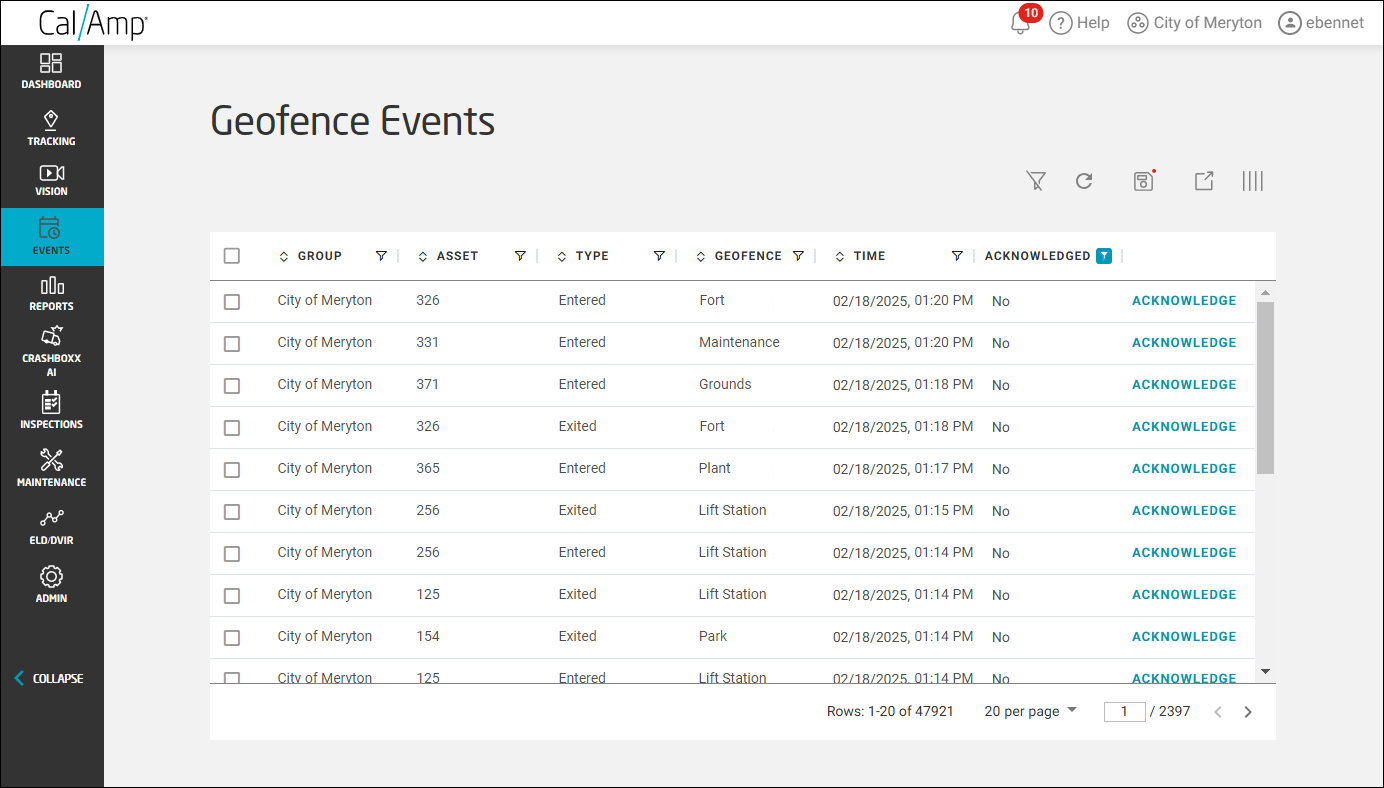Click the page number input field

tap(1124, 712)
